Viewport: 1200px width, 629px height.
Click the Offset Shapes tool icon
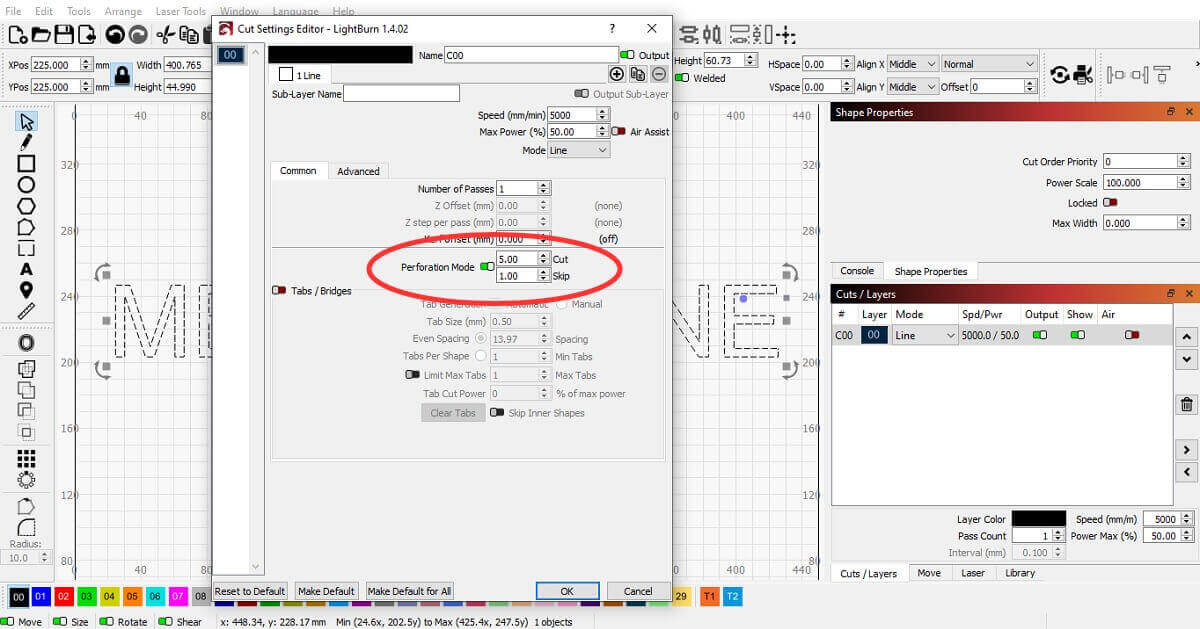26,343
